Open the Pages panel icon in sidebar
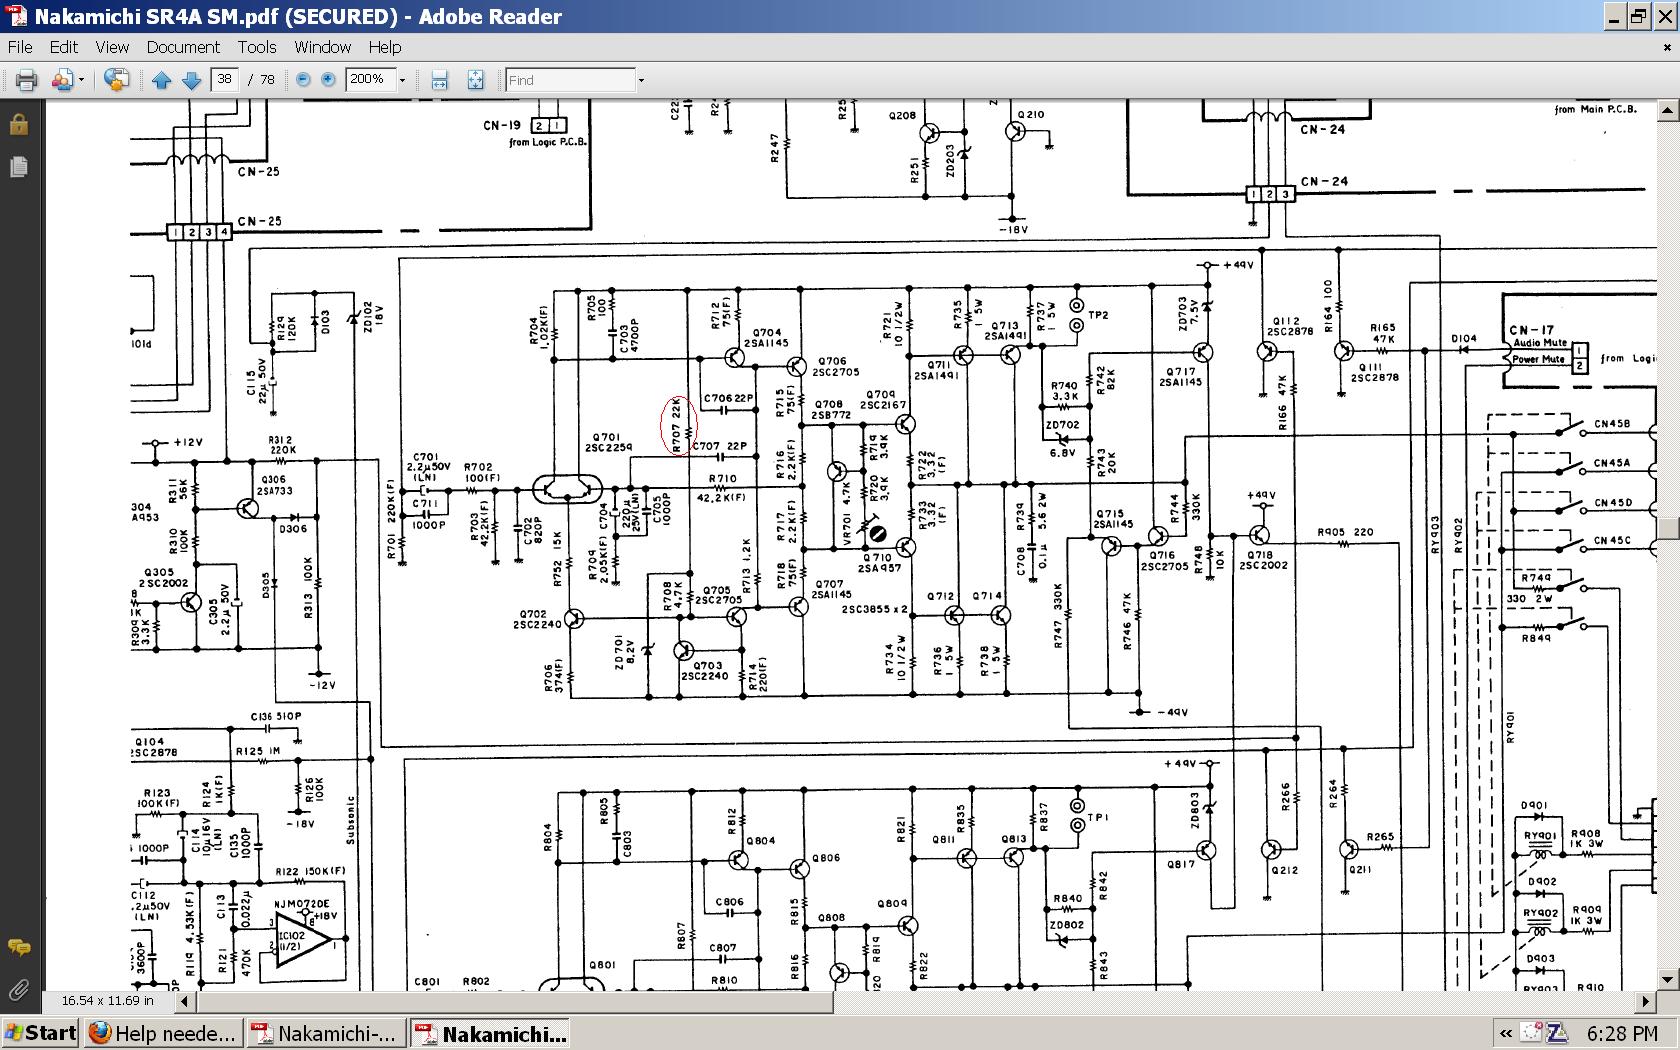This screenshot has width=1680, height=1050. point(19,166)
